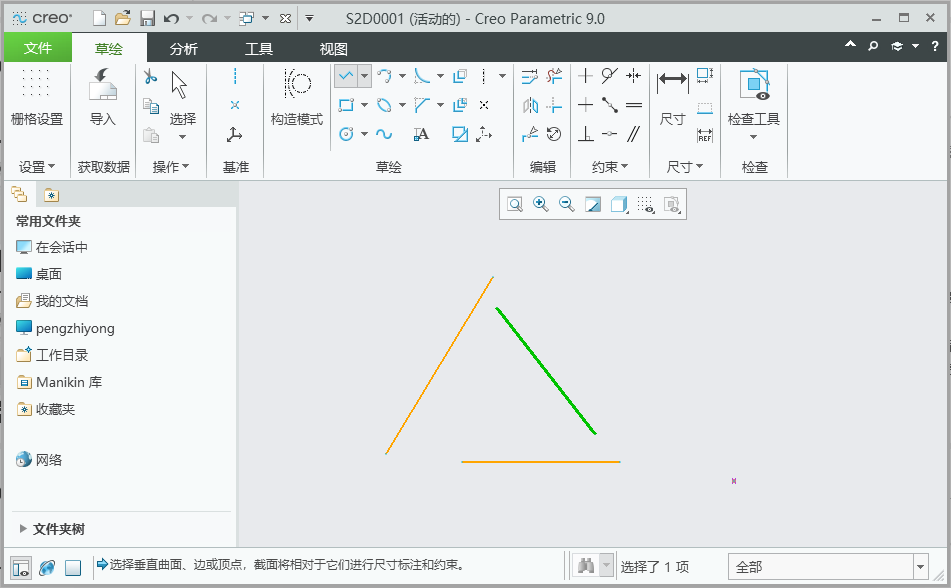Zoom in using the graphics toolbar magnifier

click(541, 203)
